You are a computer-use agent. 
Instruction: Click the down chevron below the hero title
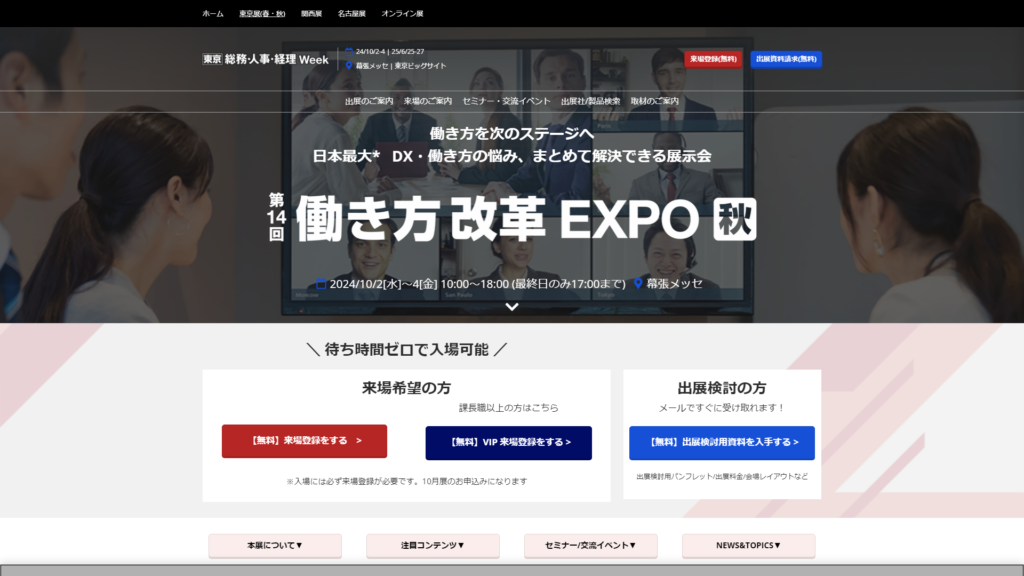(512, 306)
